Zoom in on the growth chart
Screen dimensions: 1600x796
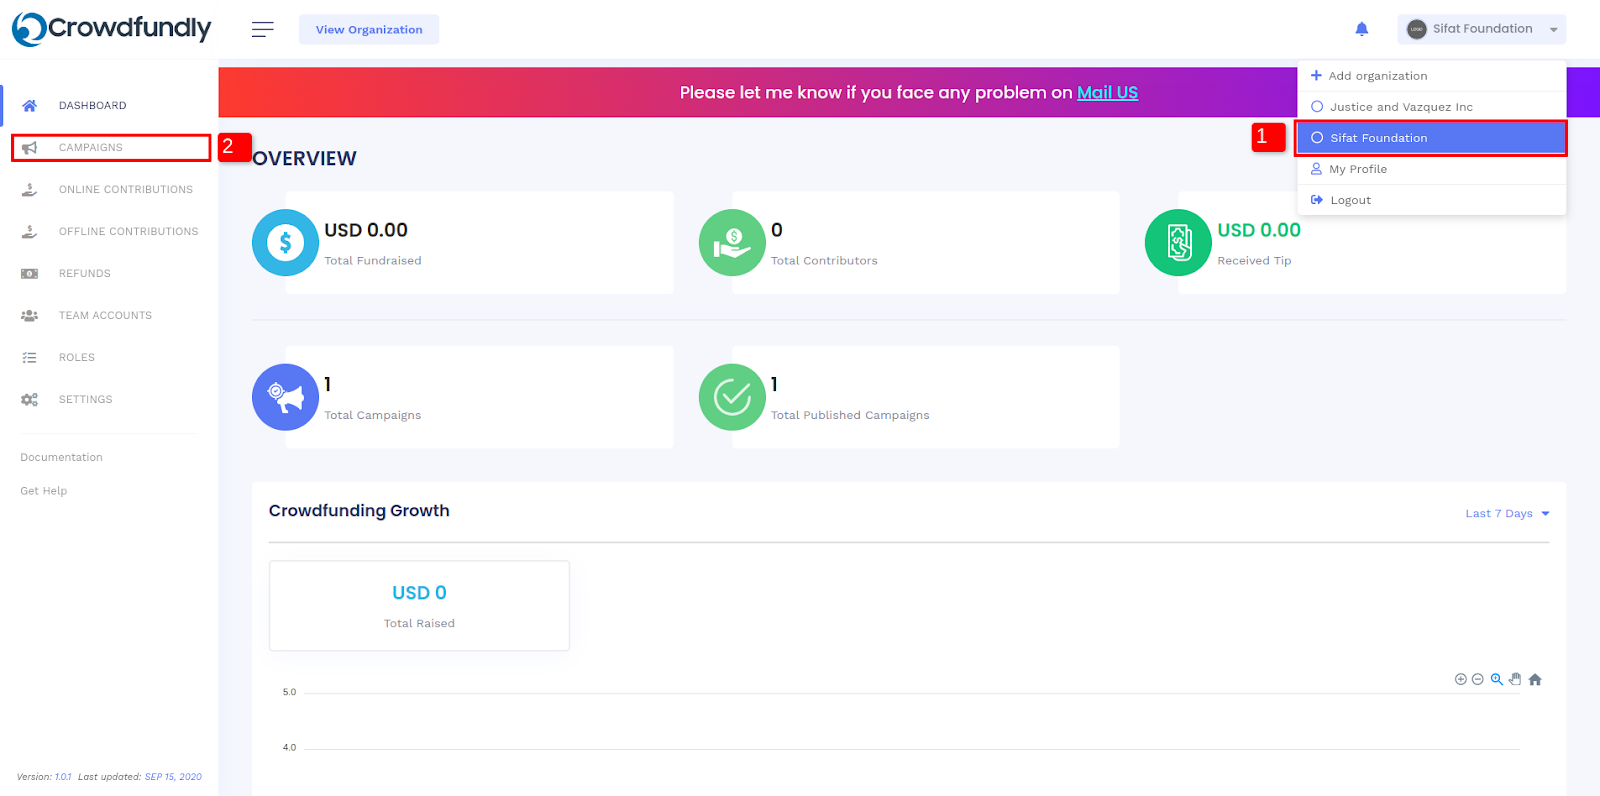pos(1460,680)
